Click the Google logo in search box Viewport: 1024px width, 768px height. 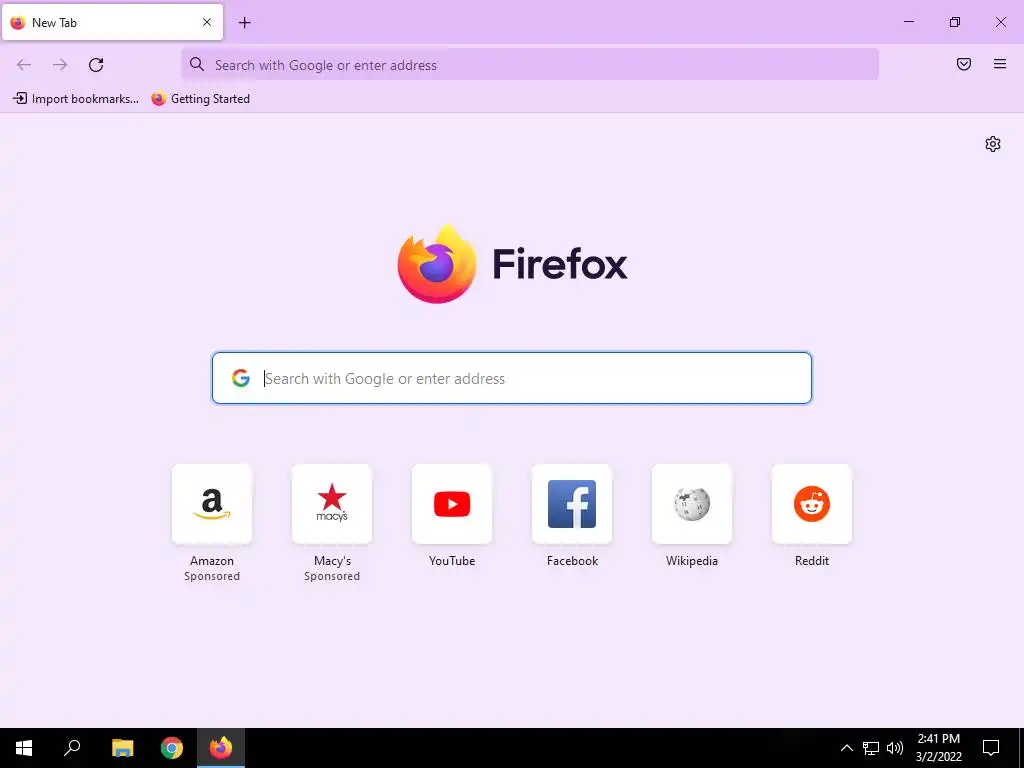[x=241, y=378]
